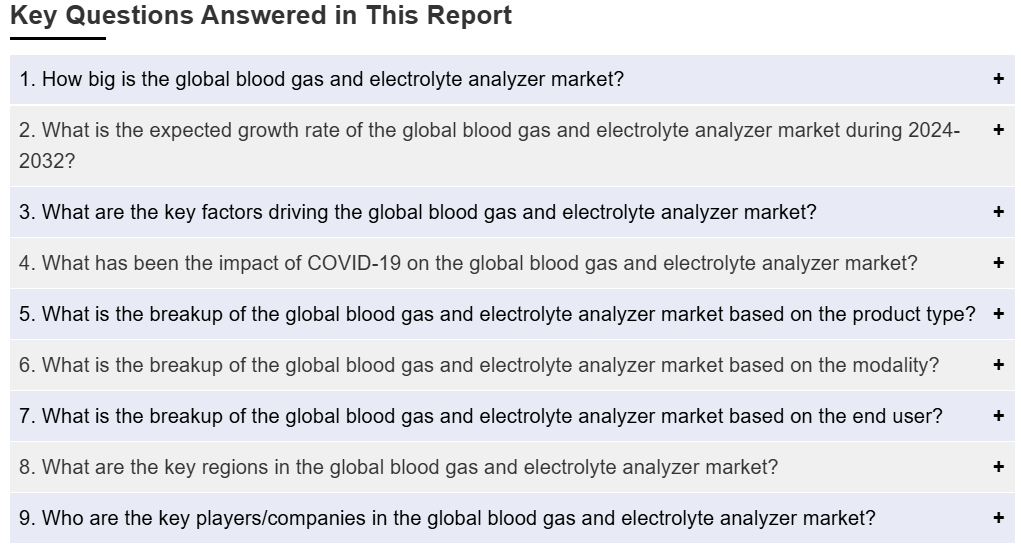Expand the impact of COVID-19 question row

[468, 263]
